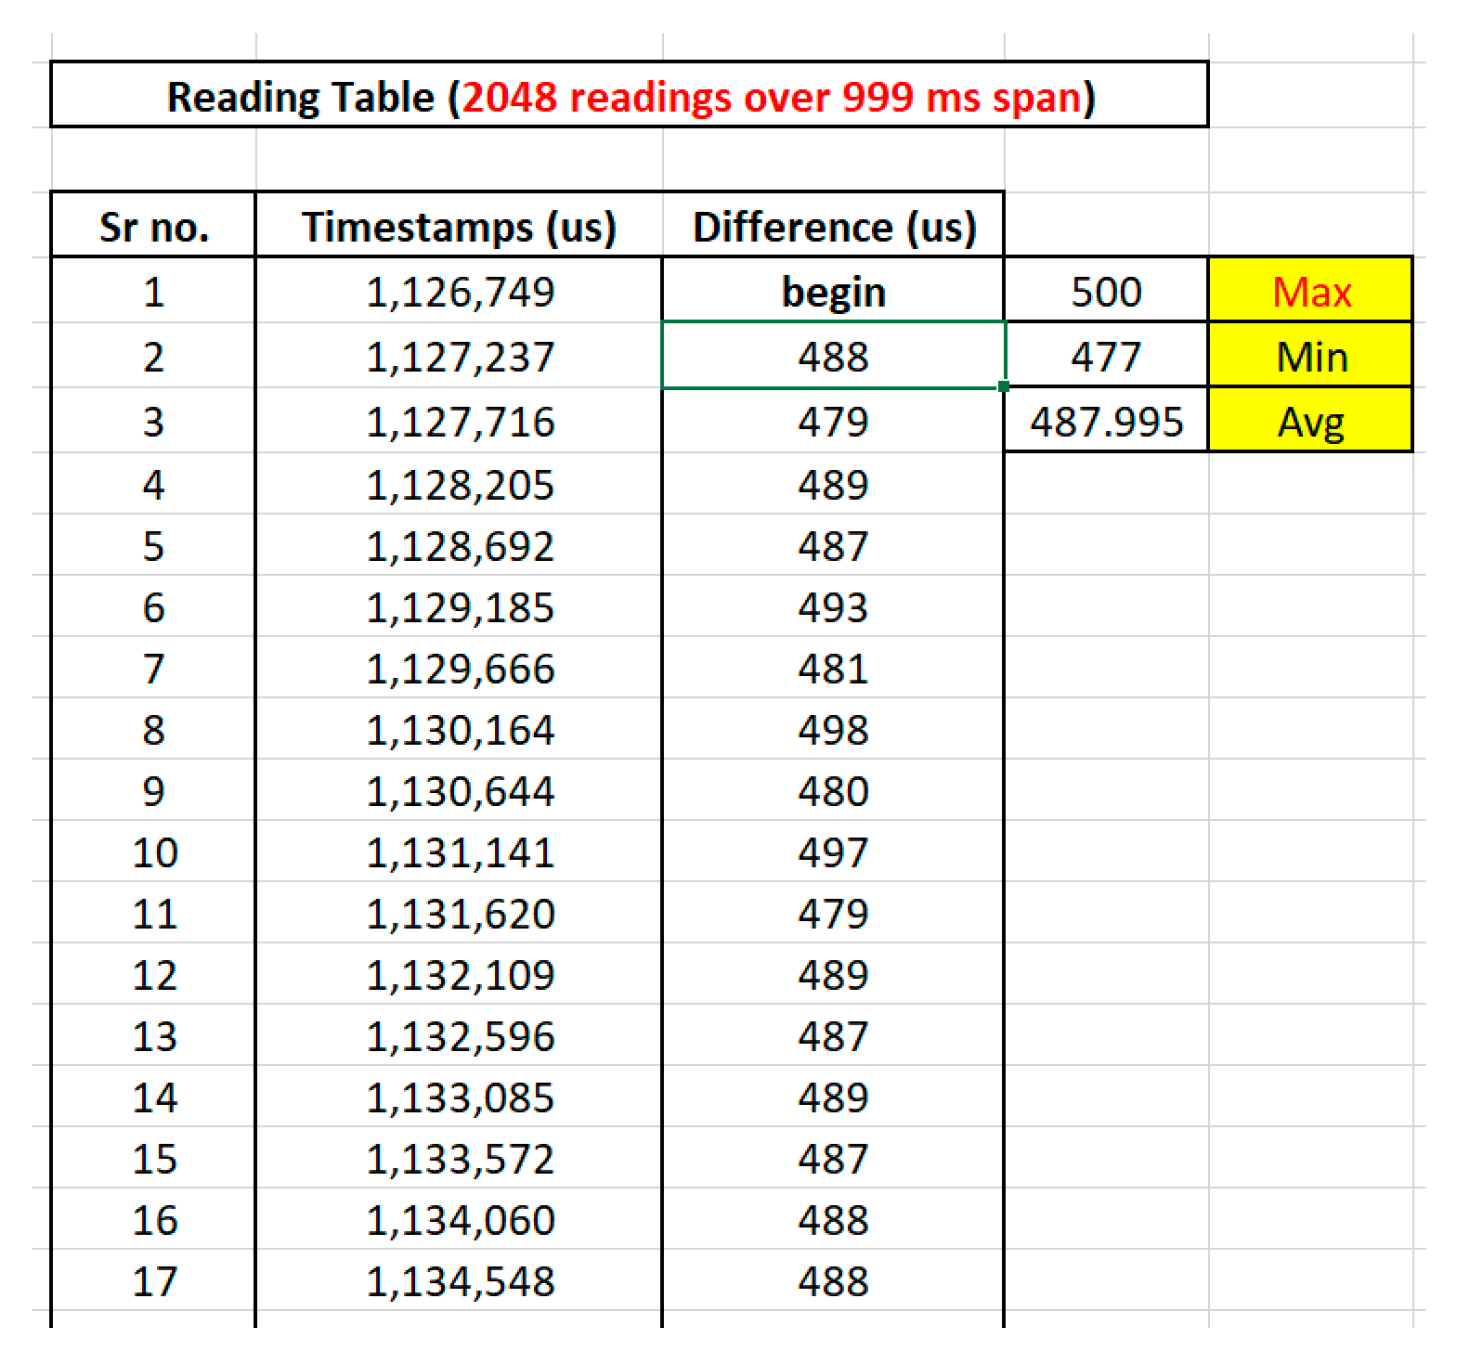Select the max value cell showing 500
This screenshot has width=1459, height=1366.
(1106, 292)
